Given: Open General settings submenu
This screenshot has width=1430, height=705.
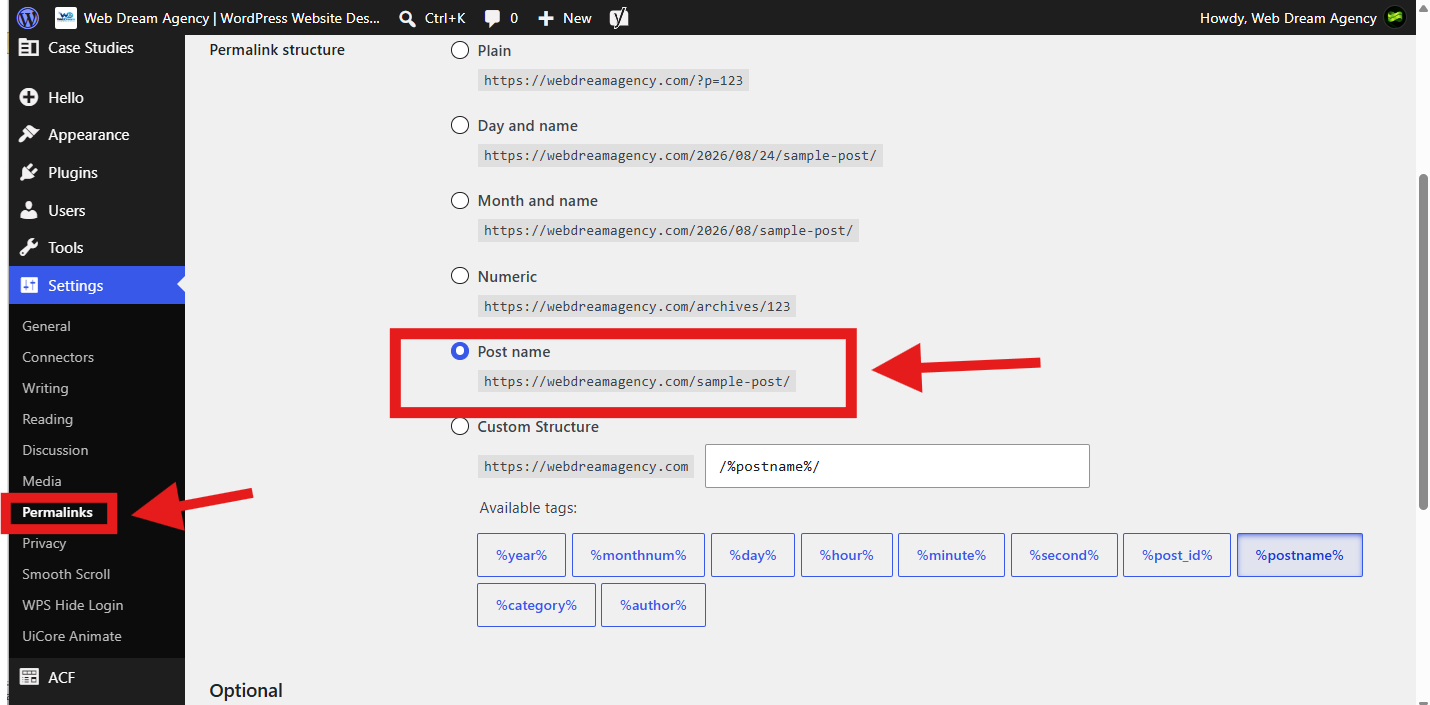Looking at the screenshot, I should (x=46, y=326).
